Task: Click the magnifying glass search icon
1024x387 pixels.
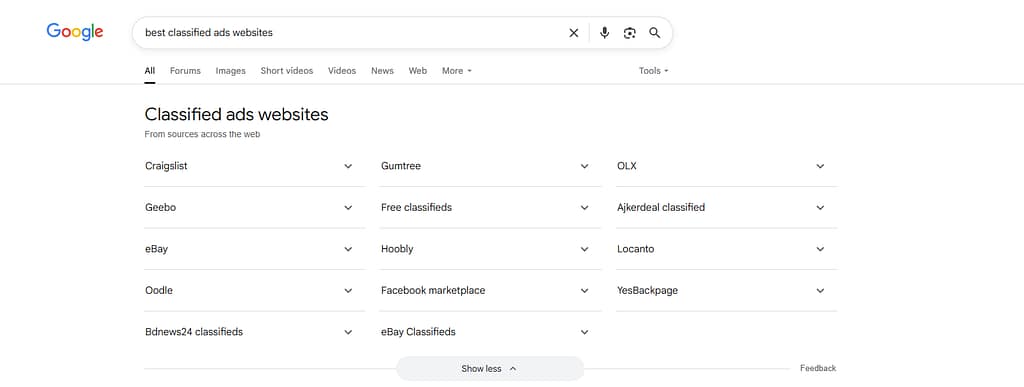Action: 654,33
